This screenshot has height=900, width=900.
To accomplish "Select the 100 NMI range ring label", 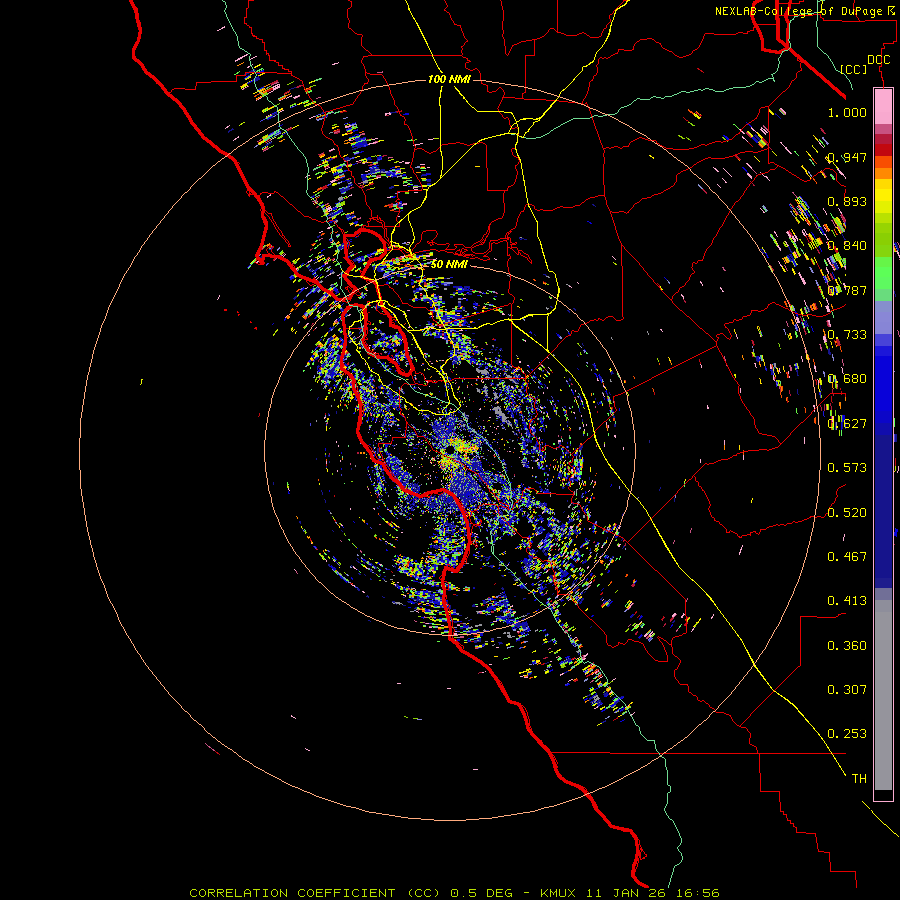I will click(449, 79).
